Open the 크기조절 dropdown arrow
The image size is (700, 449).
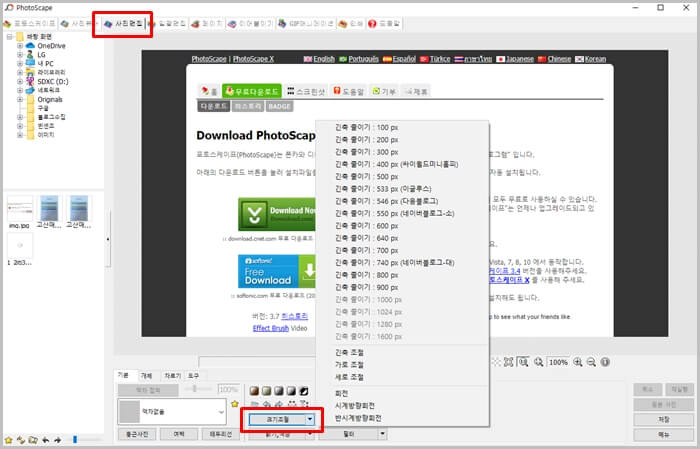click(x=310, y=420)
